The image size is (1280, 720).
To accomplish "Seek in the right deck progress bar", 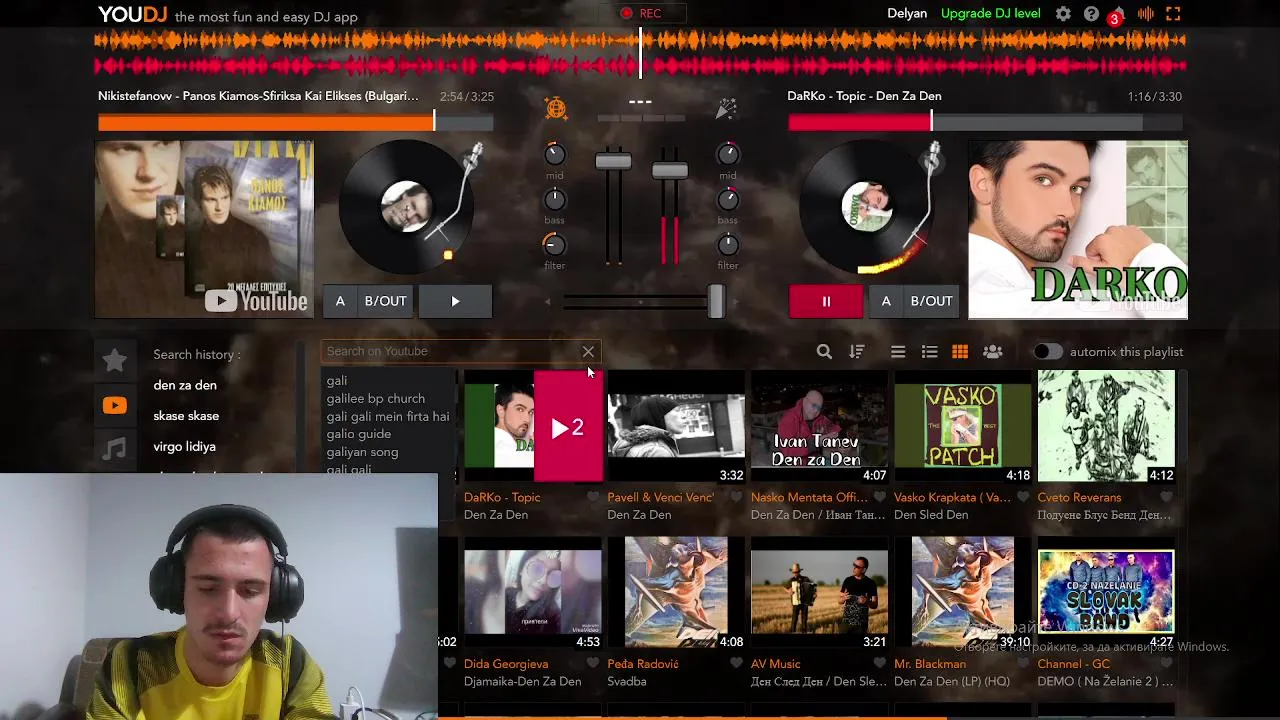I will coord(985,122).
